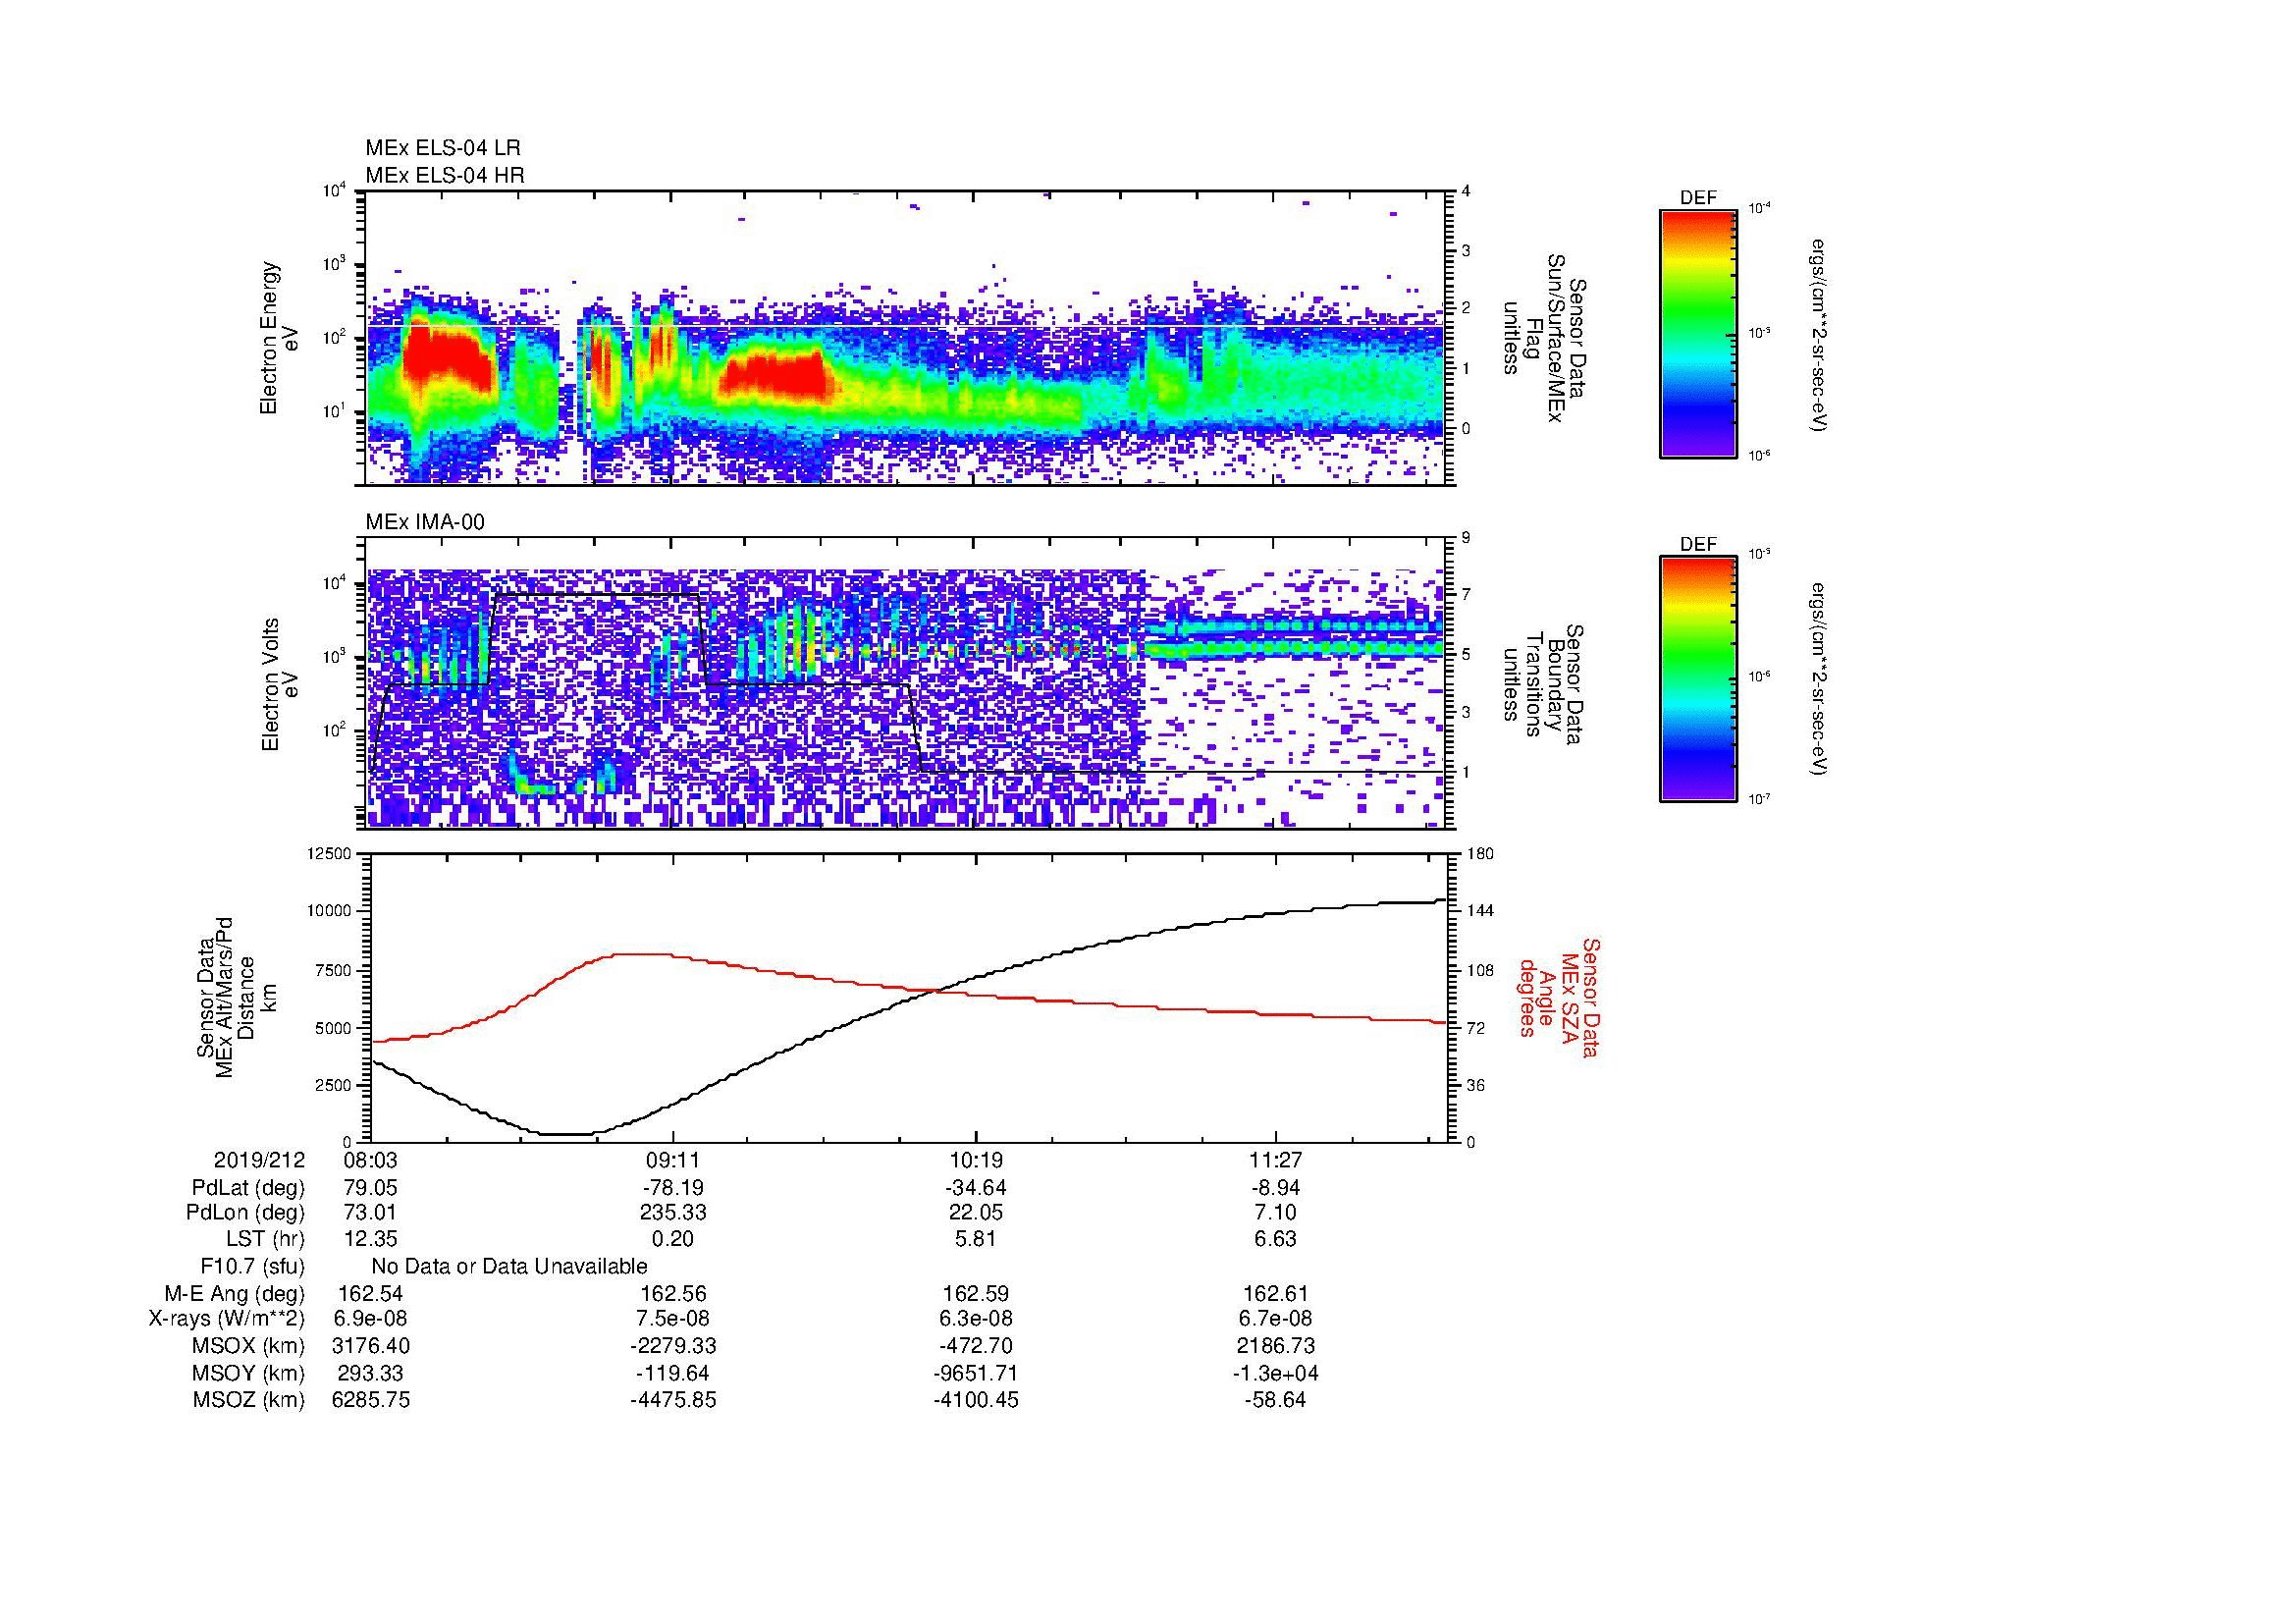Click LST value 0.20

pos(672,1239)
